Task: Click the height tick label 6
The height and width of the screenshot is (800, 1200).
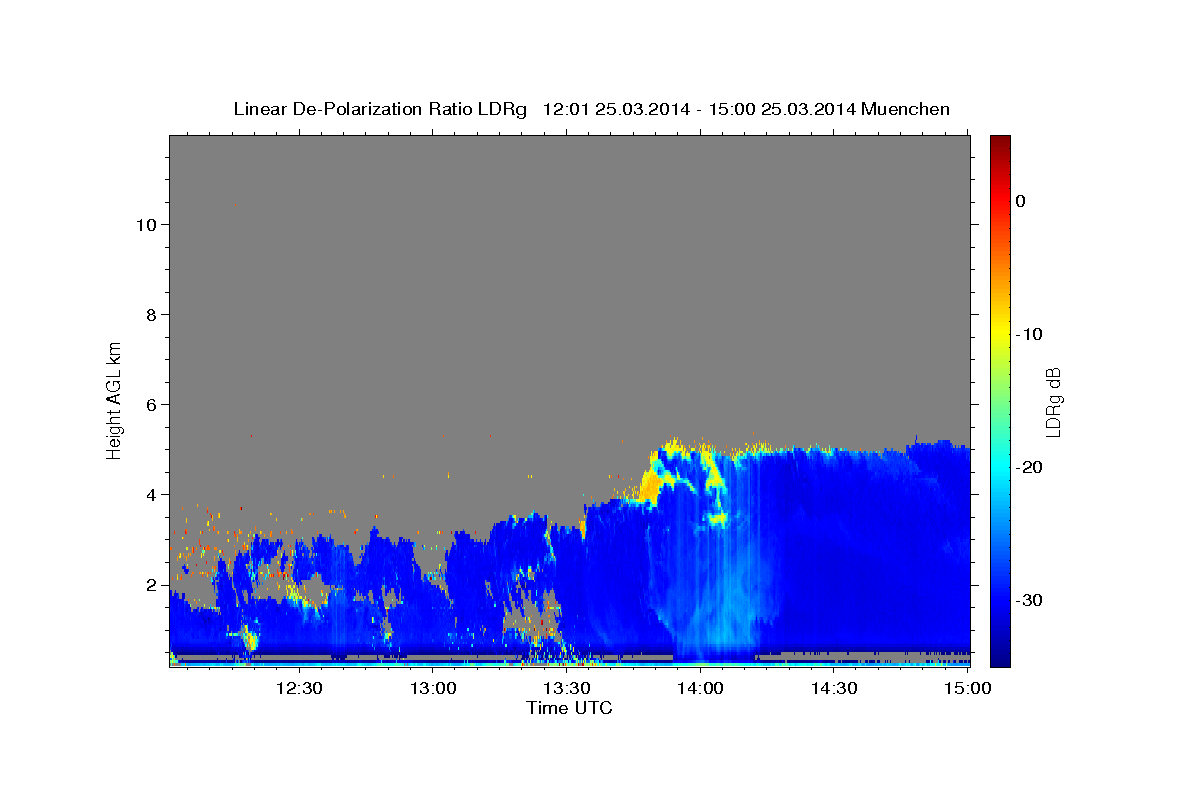Action: (x=151, y=404)
